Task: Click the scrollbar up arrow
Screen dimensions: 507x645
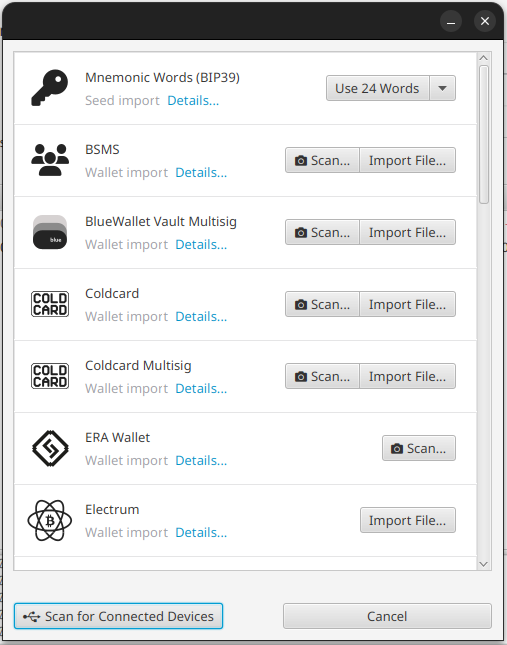Action: coord(484,58)
